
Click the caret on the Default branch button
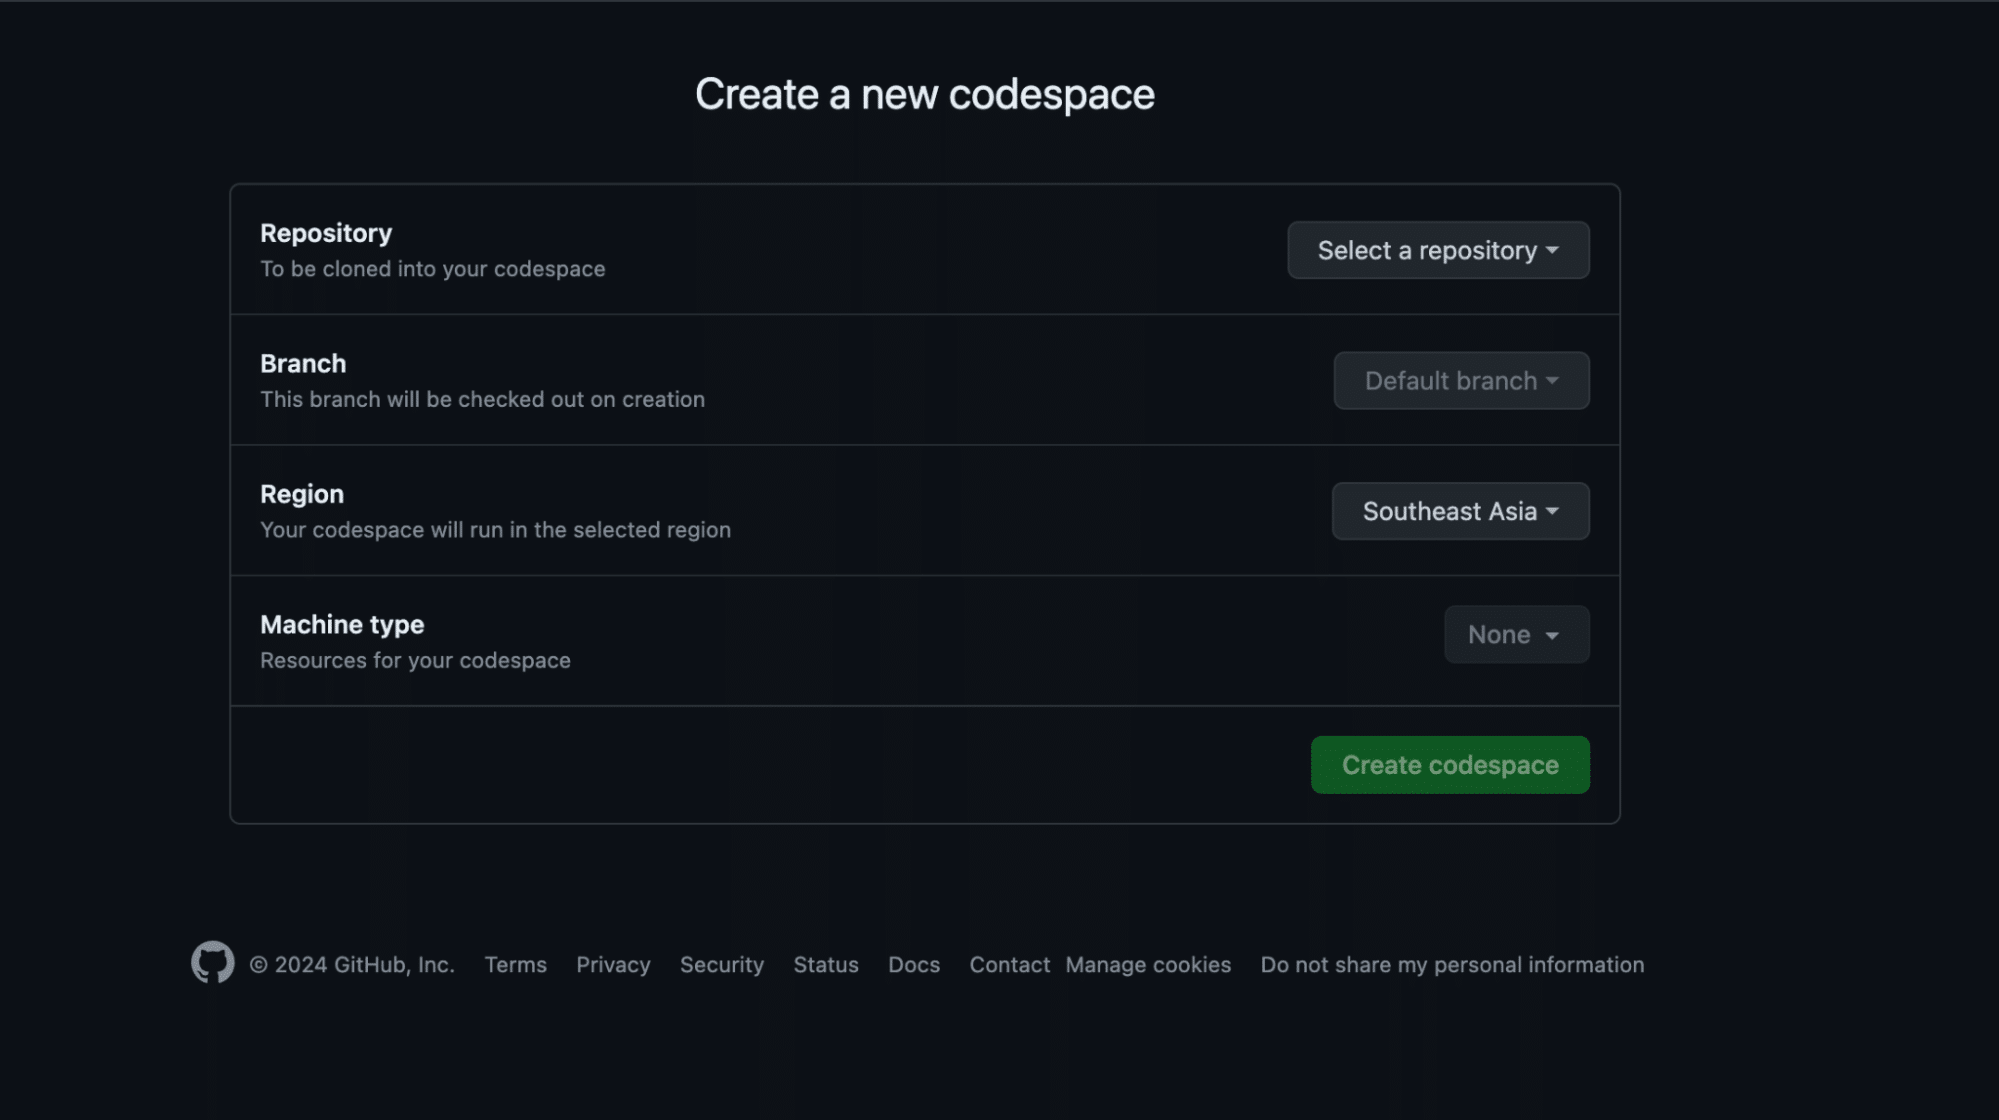click(1552, 380)
